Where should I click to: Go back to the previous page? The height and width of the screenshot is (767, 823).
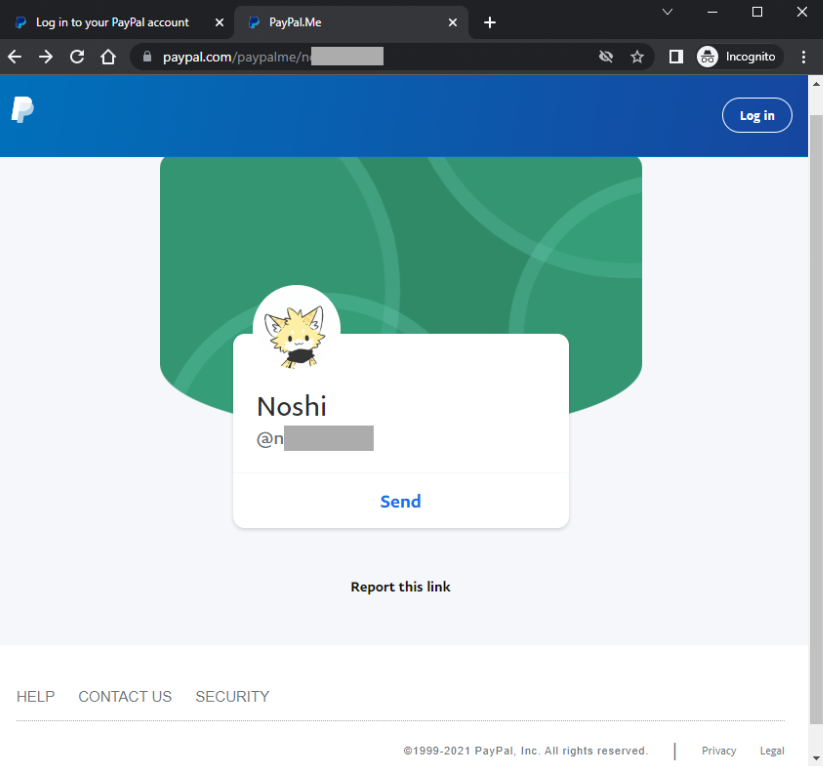click(15, 57)
